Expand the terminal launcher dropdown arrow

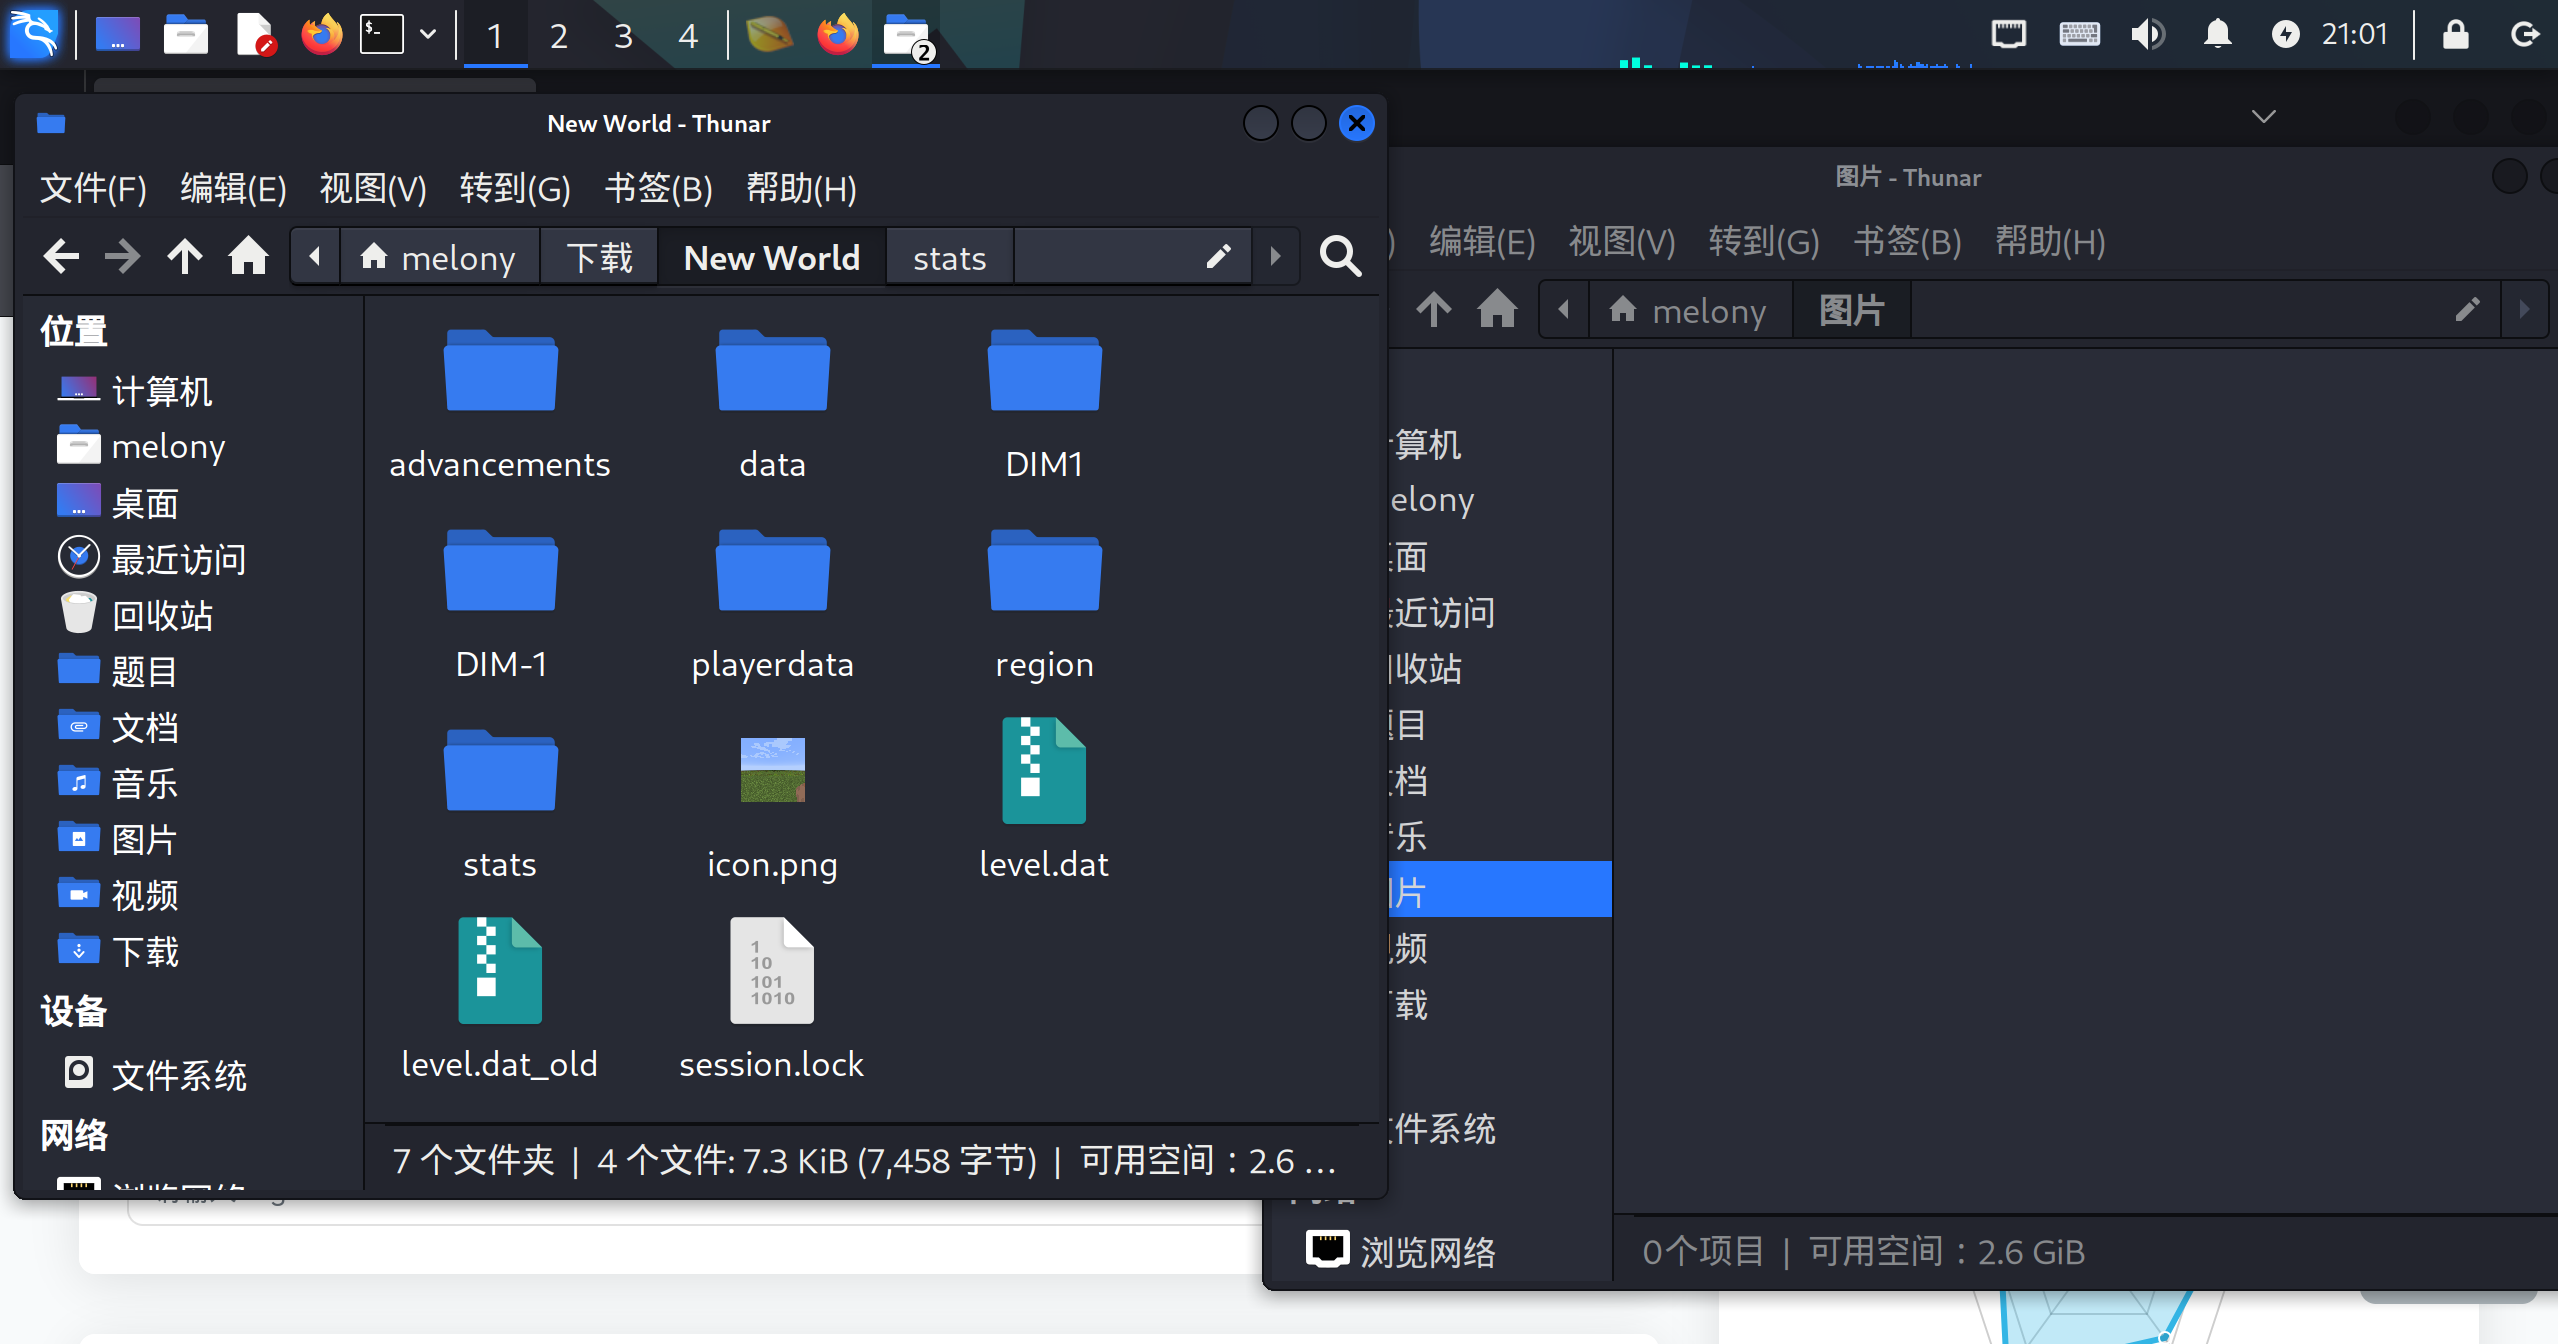click(x=428, y=34)
